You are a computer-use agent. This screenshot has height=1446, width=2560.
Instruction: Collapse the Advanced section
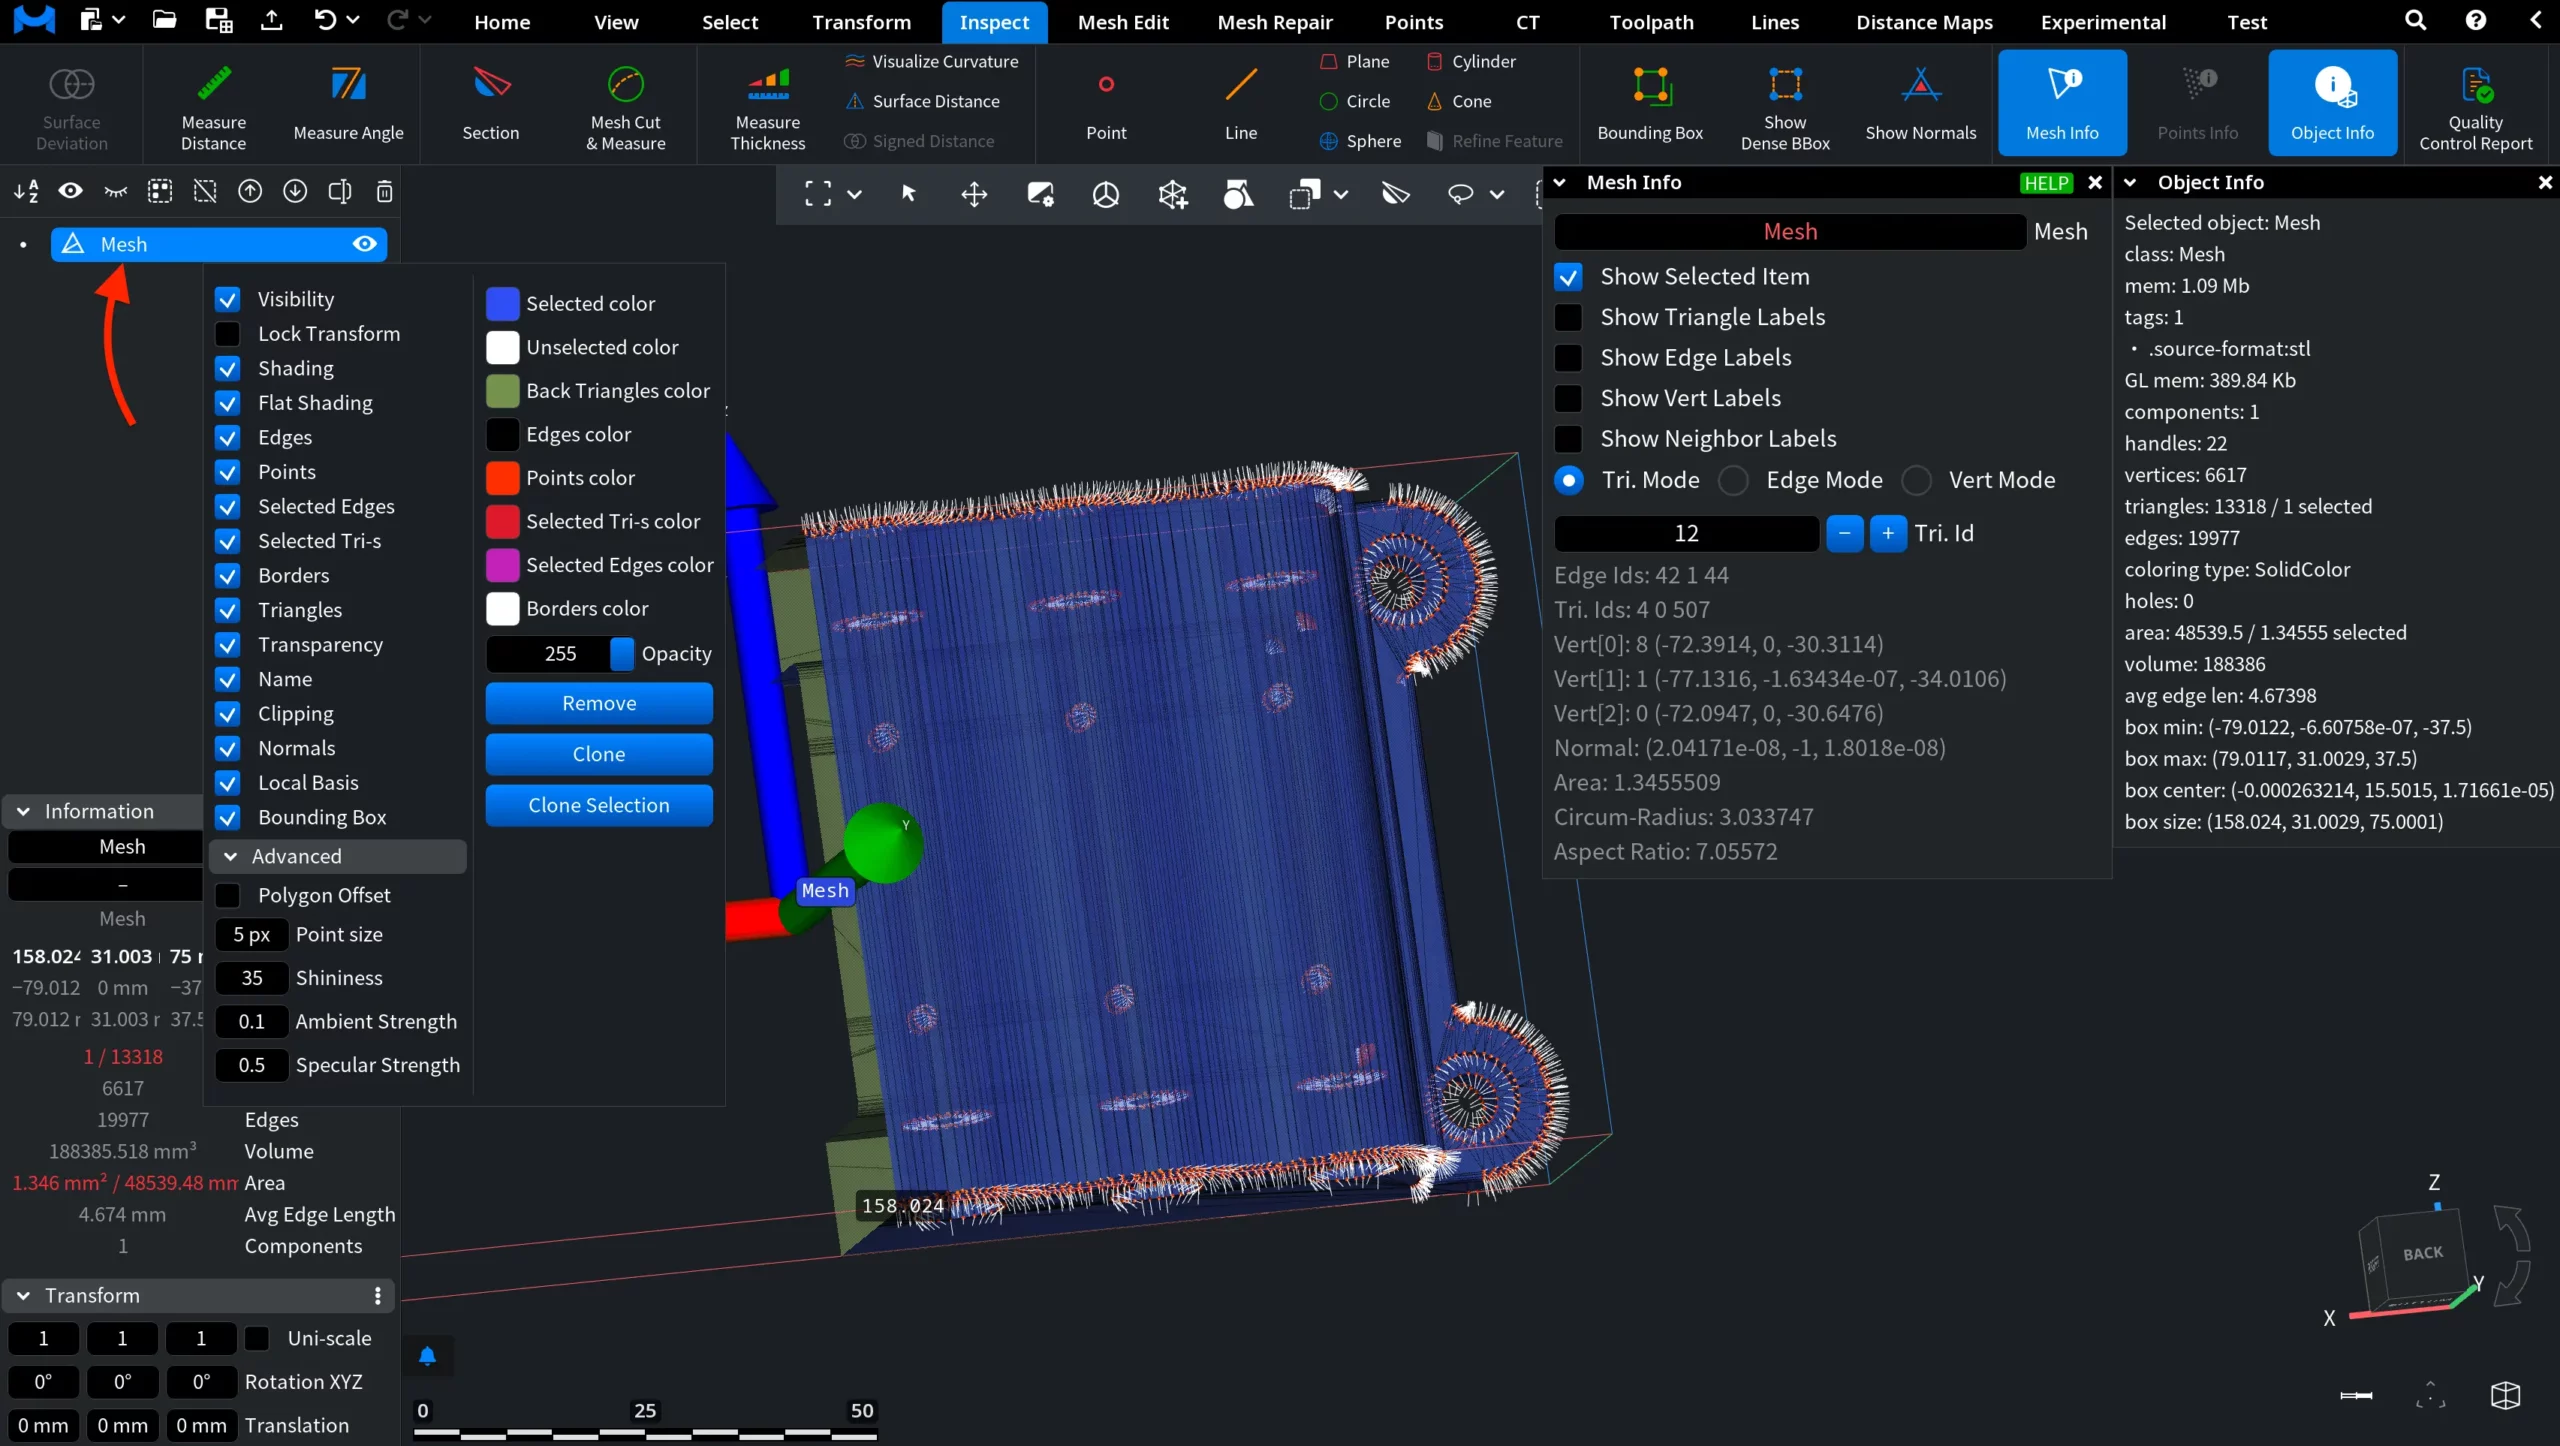(x=231, y=857)
